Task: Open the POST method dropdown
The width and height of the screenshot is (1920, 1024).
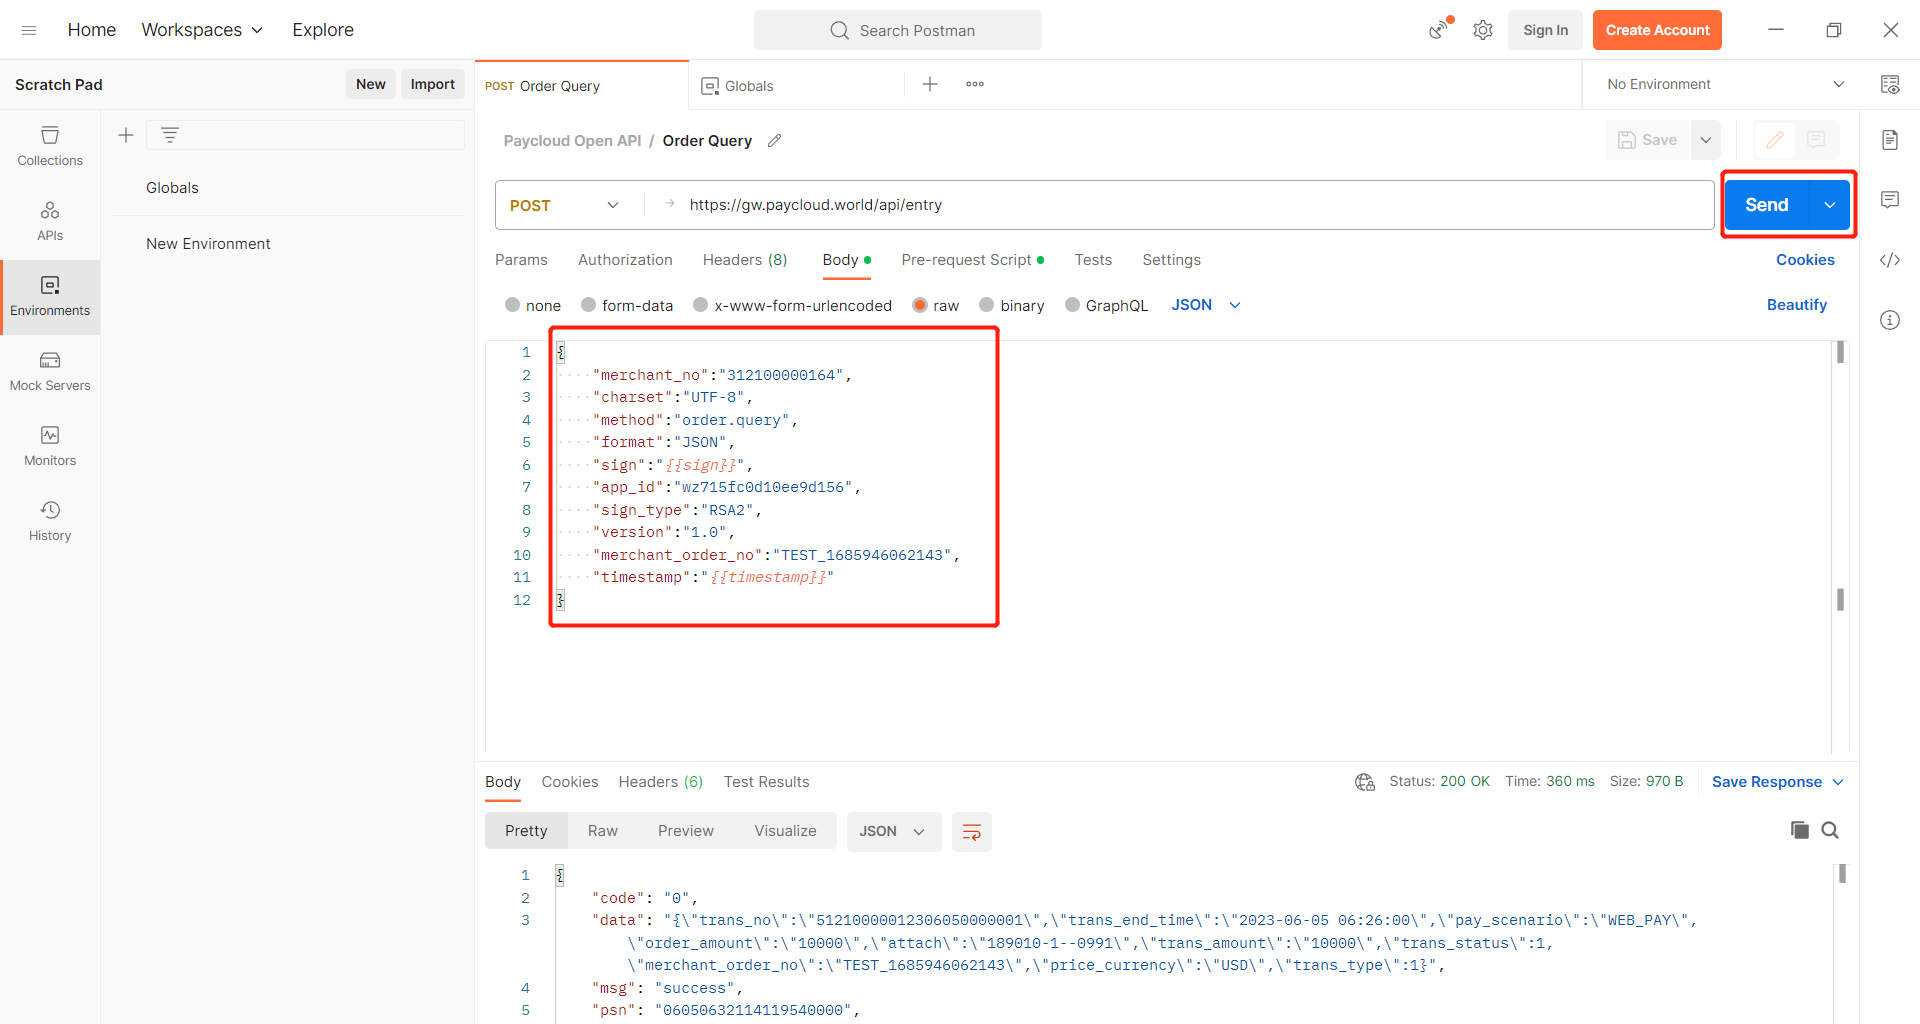Action: pos(565,205)
